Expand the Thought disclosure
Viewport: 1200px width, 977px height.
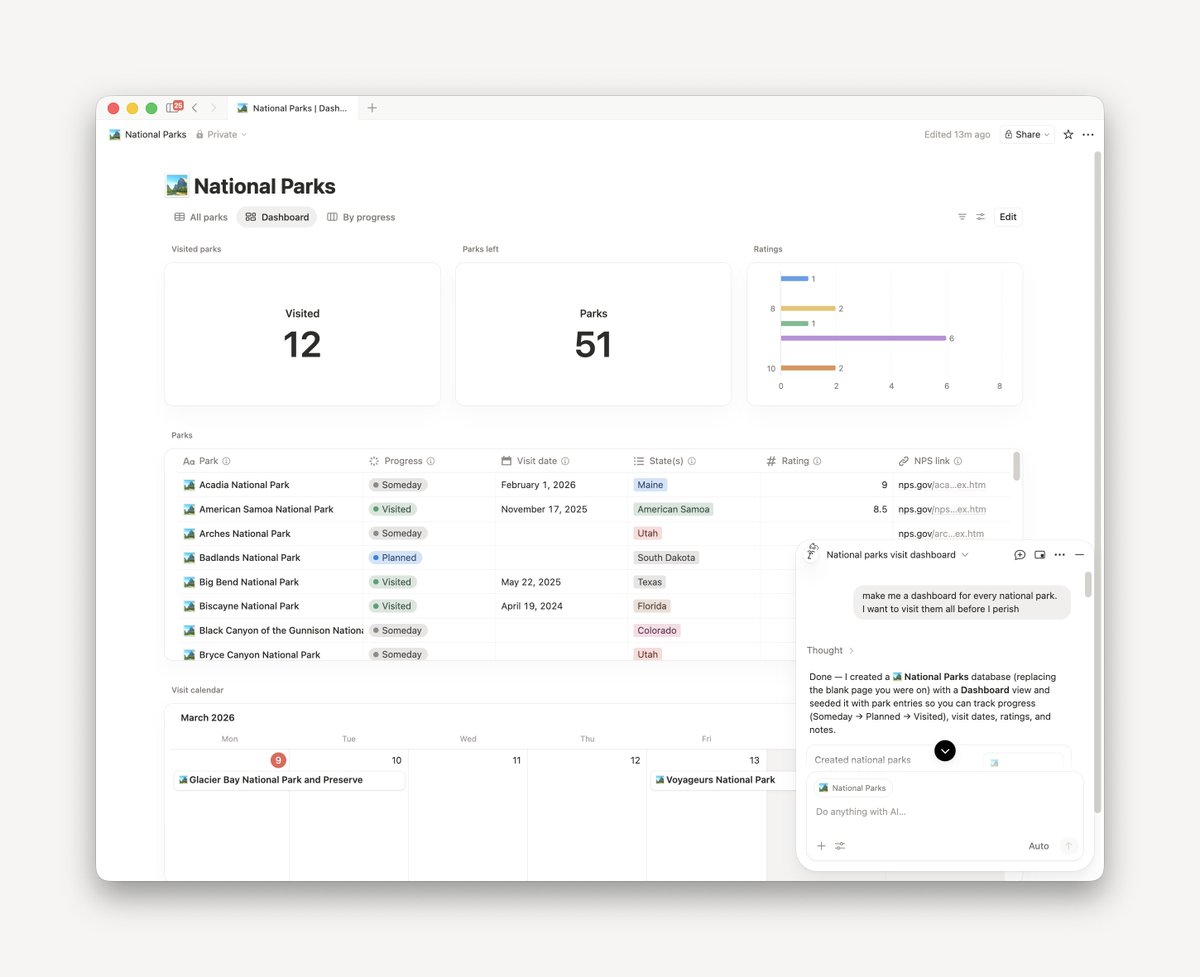coord(831,650)
